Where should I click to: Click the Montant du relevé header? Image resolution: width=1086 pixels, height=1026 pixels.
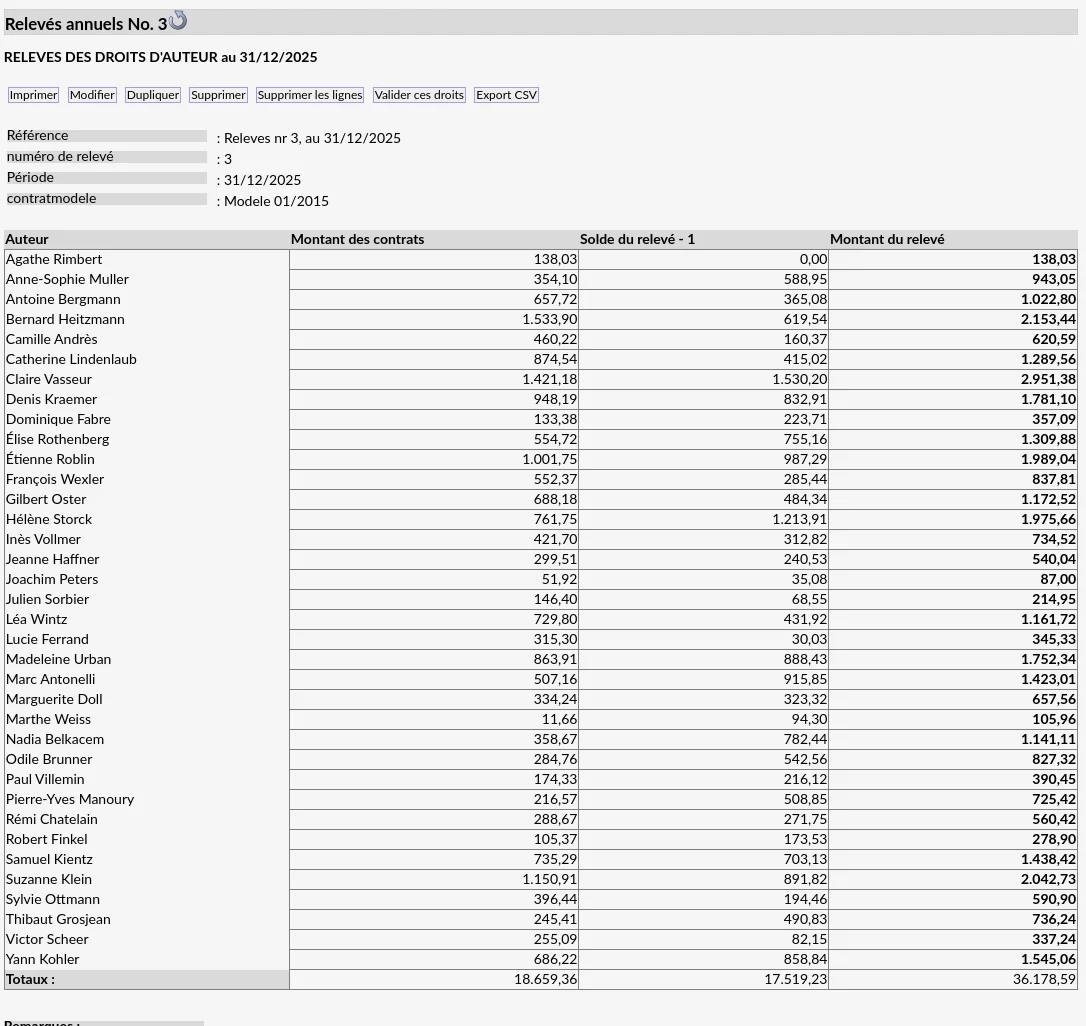coord(887,239)
